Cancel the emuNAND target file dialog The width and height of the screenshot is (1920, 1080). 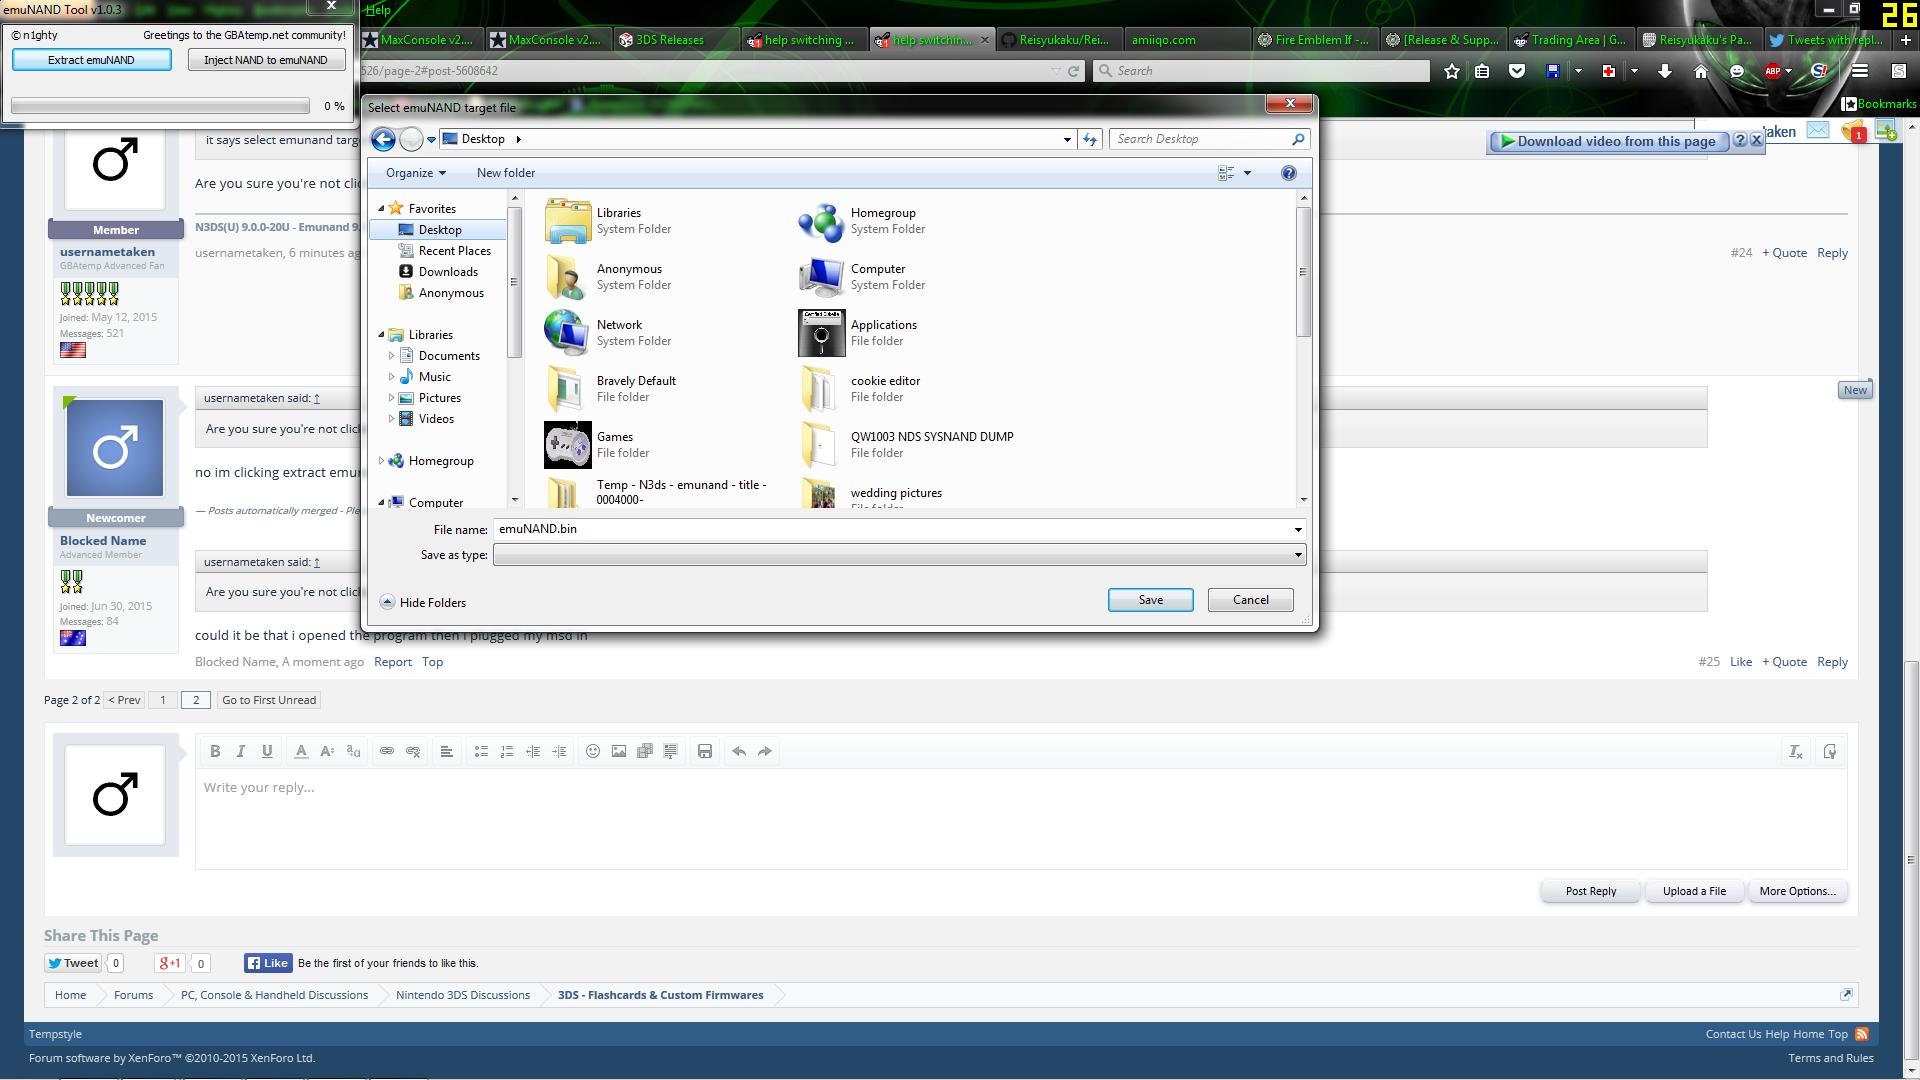coord(1250,600)
